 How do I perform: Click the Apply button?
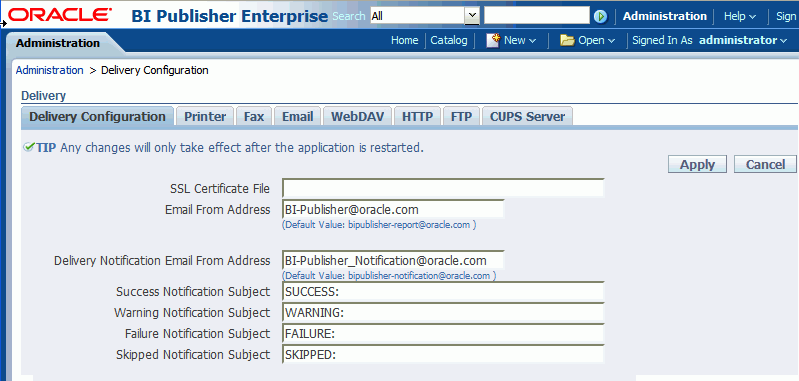tap(697, 165)
